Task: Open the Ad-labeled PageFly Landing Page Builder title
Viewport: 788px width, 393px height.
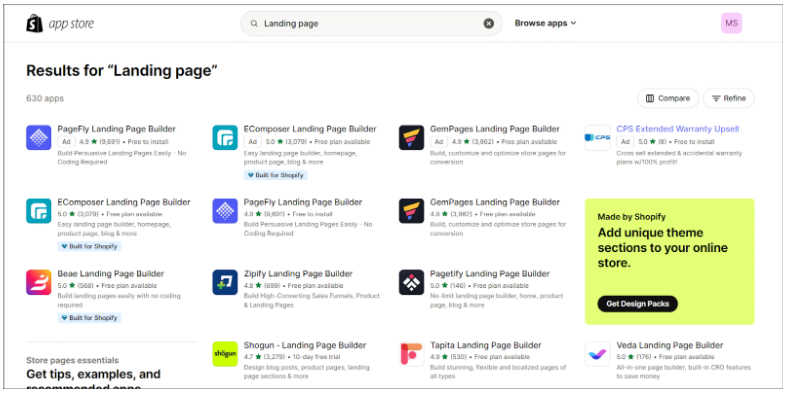Action: click(x=117, y=129)
